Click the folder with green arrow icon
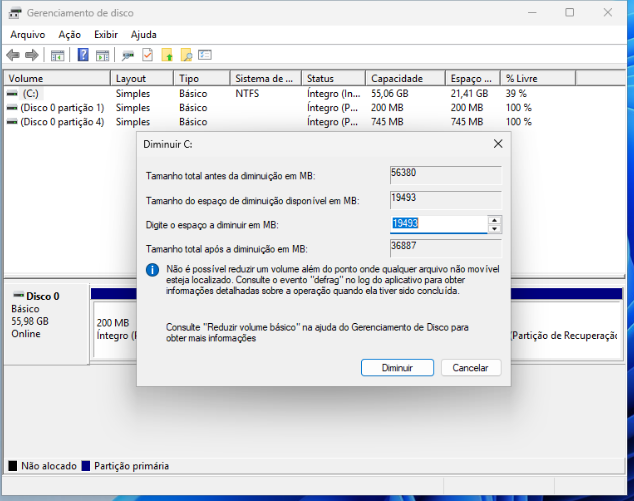Image resolution: width=634 pixels, height=501 pixels. coord(167,55)
